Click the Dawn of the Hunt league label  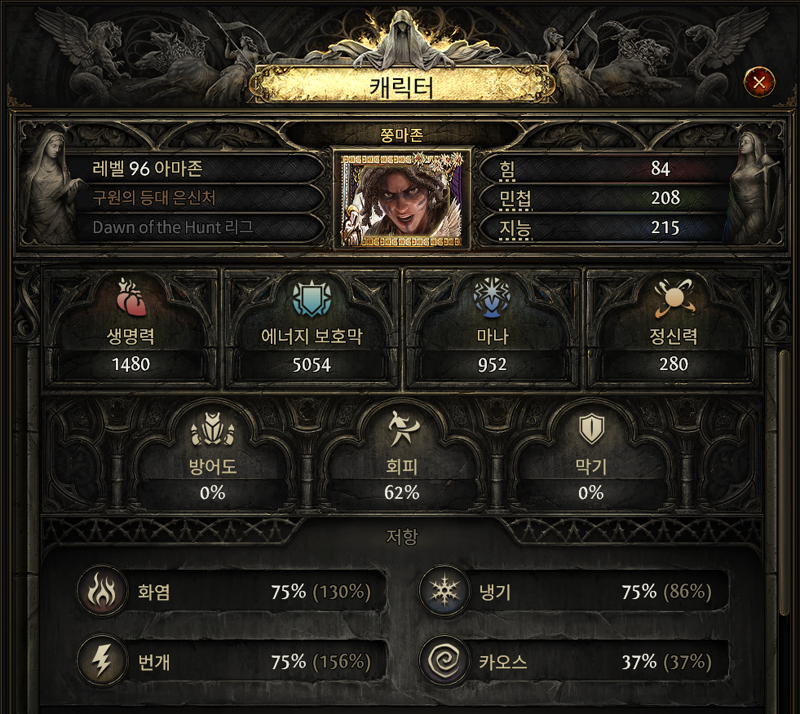point(173,227)
